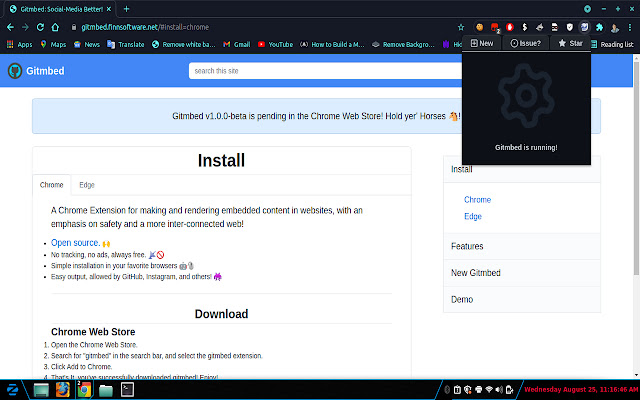
Task: Open the Extensions puzzle piece menu
Action: (599, 27)
